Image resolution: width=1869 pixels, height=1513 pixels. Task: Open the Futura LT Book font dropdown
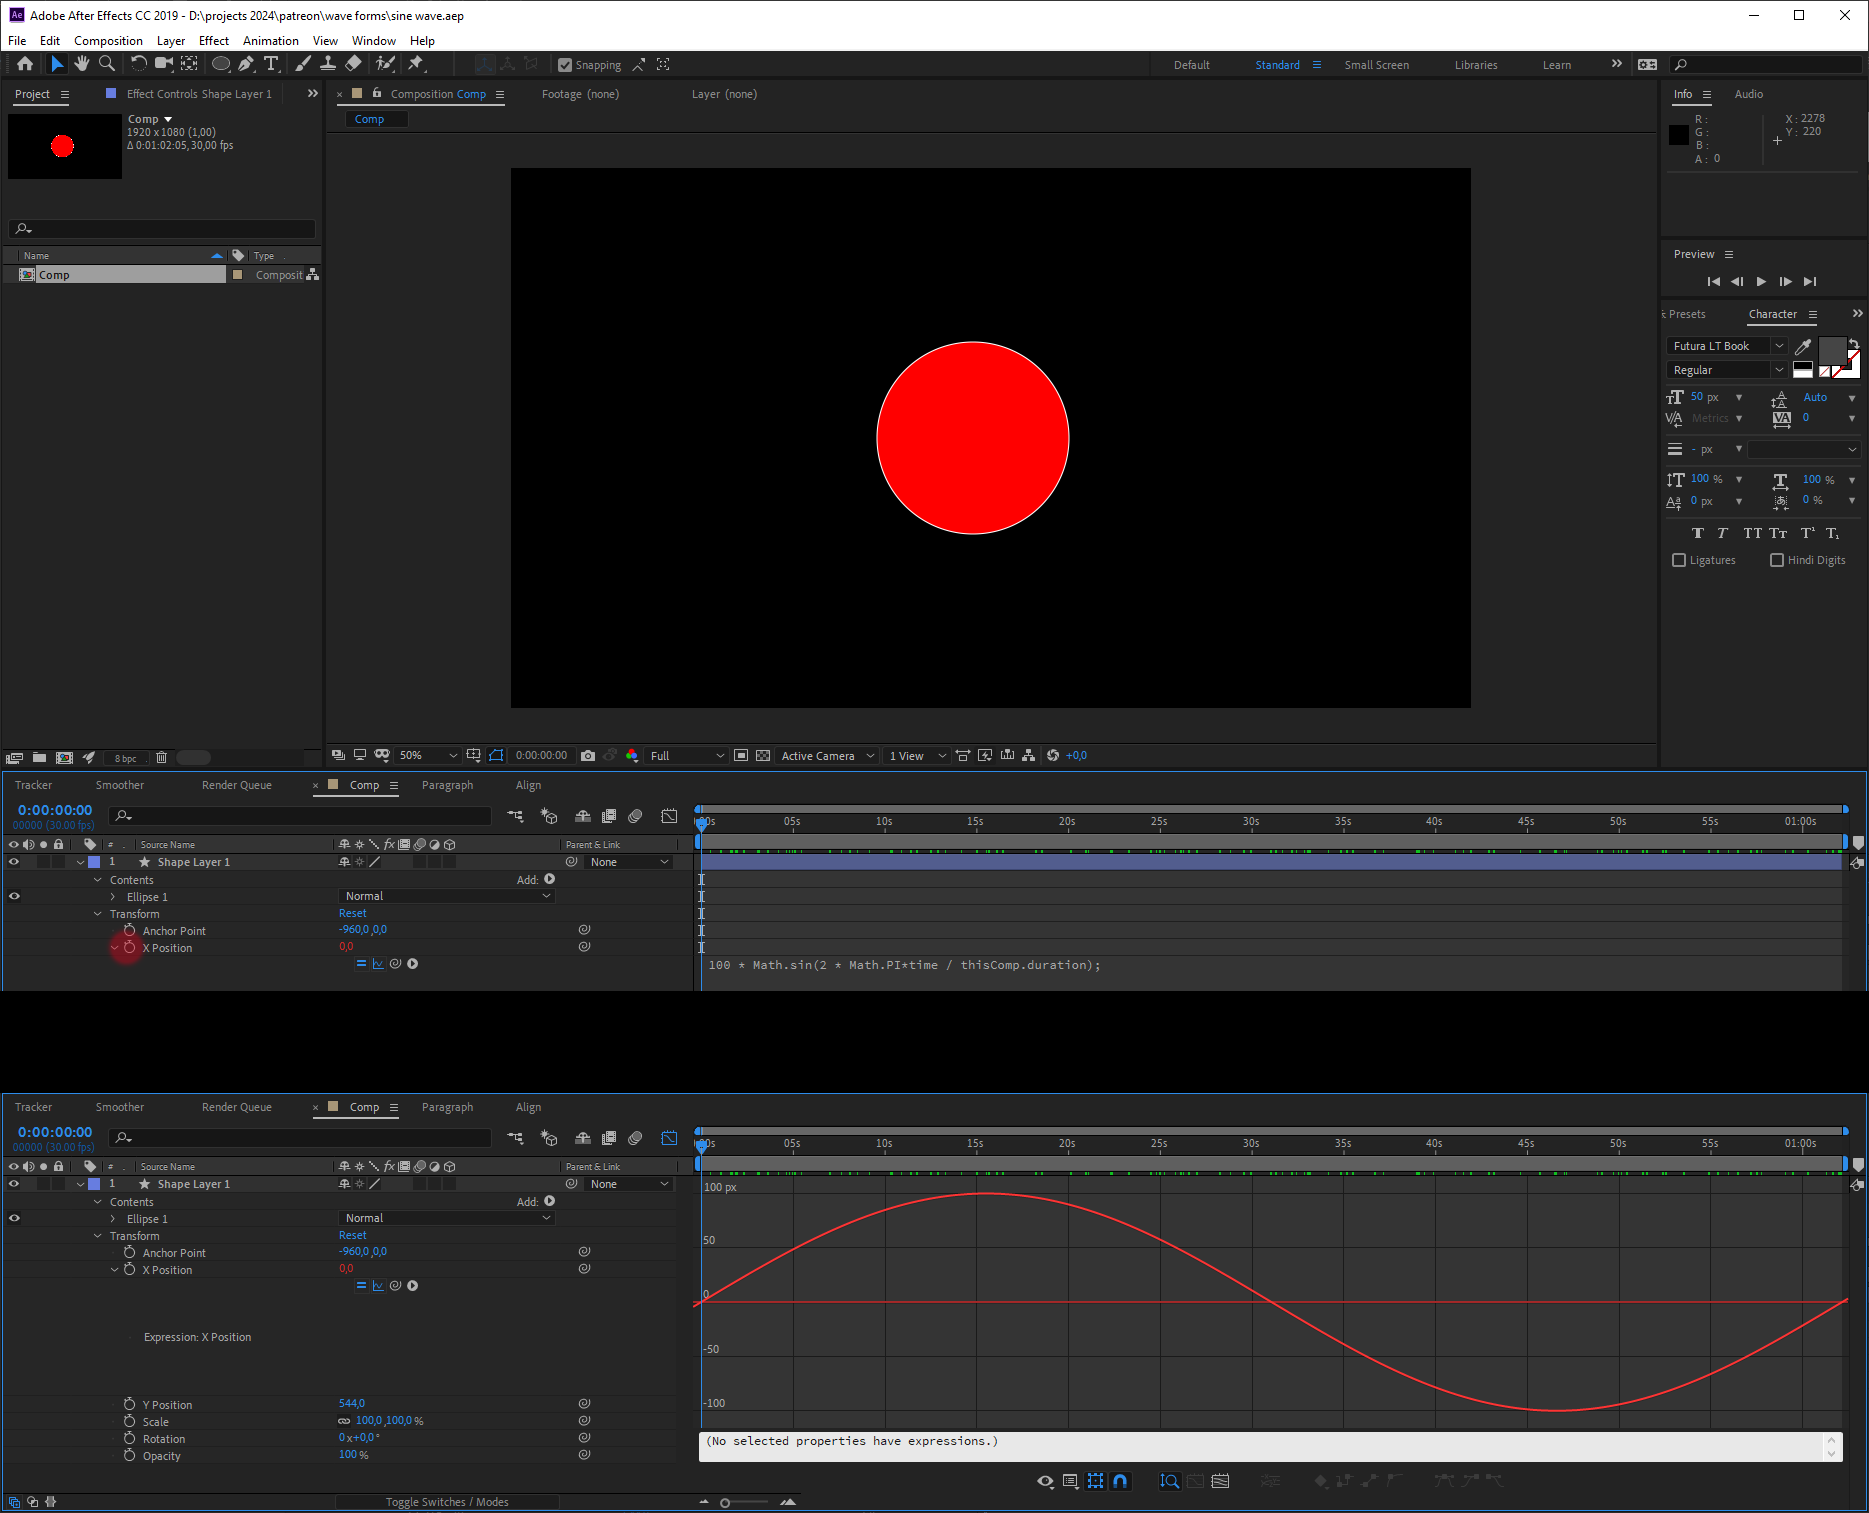click(1727, 346)
